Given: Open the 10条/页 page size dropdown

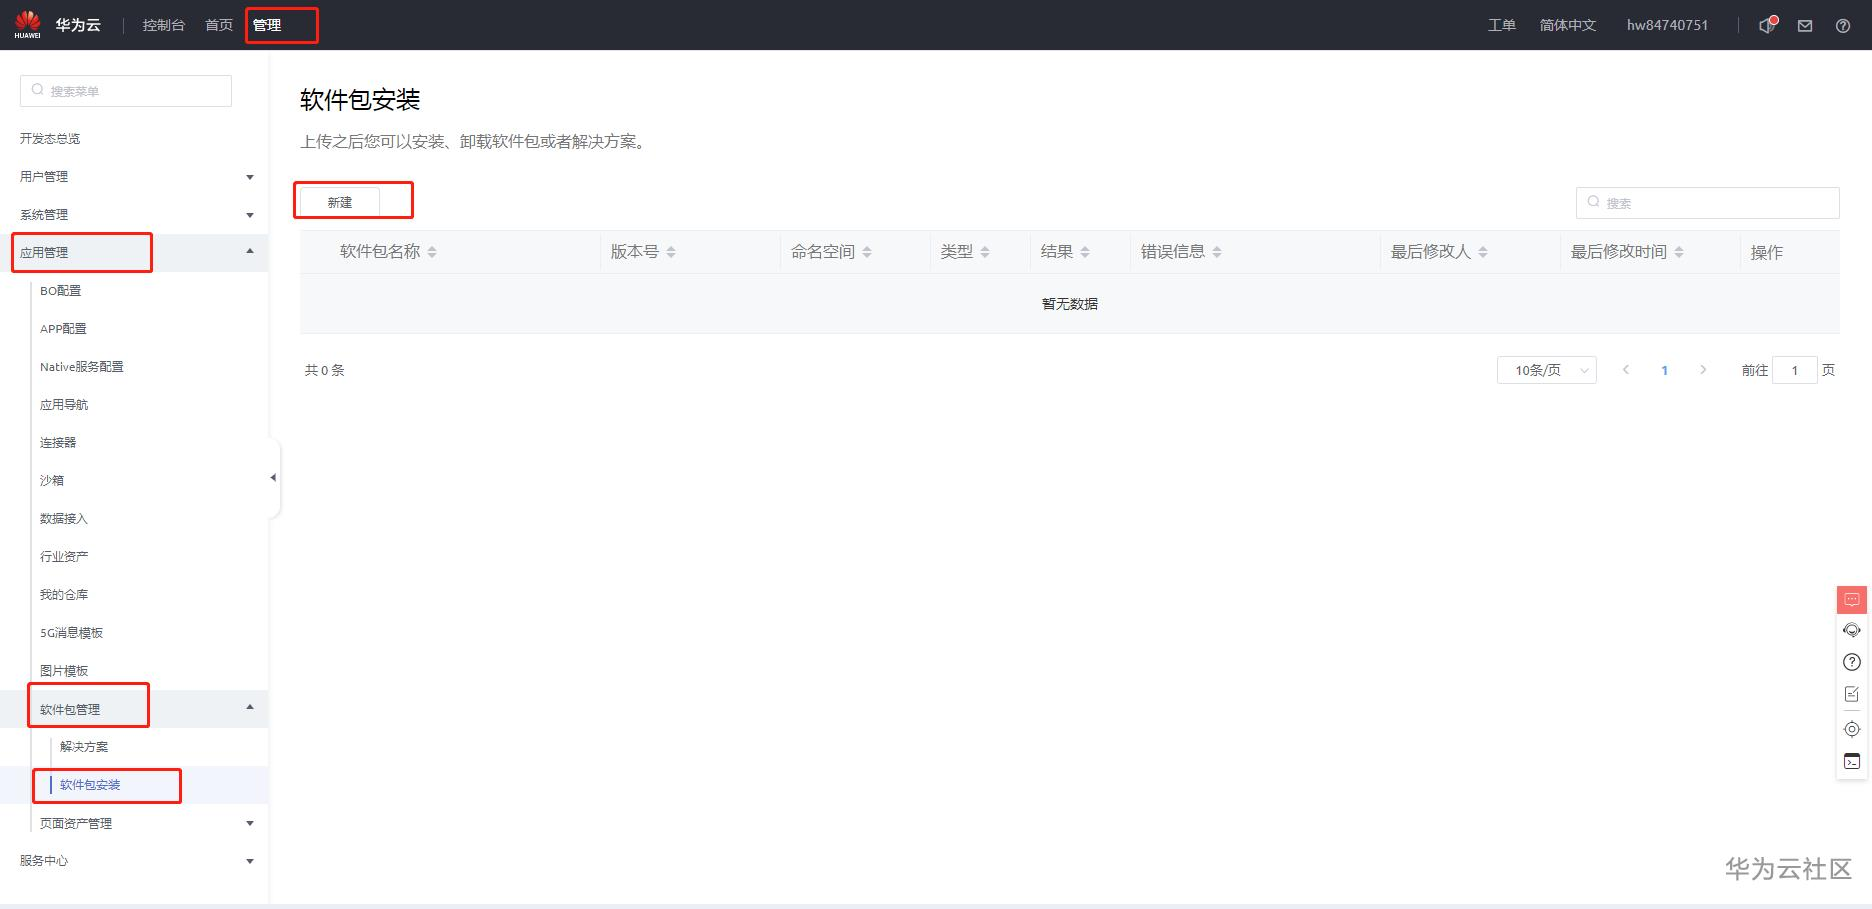Looking at the screenshot, I should 1547,370.
